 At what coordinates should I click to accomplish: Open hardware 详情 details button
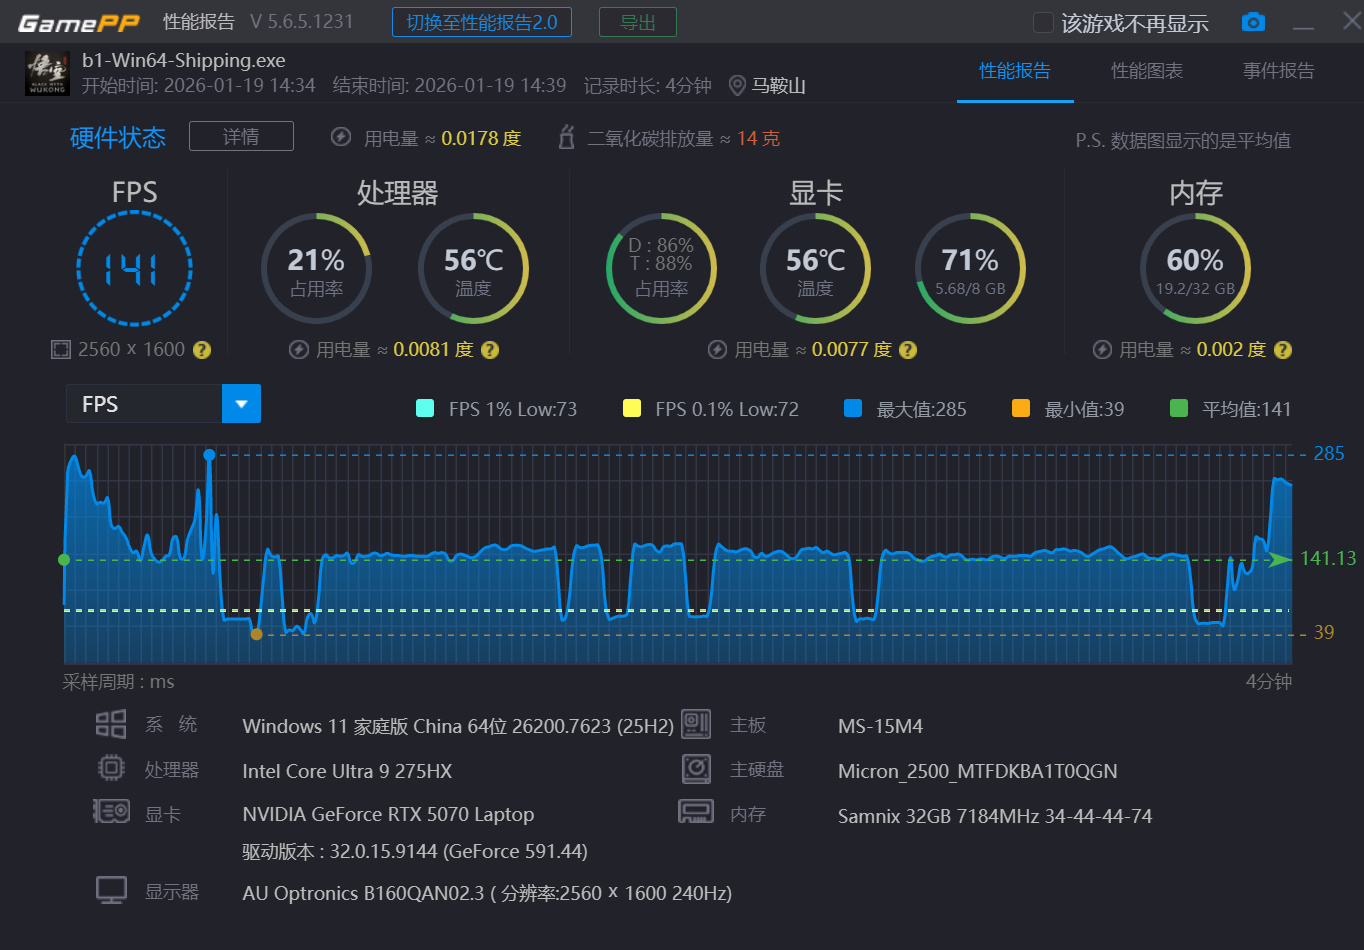tap(241, 136)
